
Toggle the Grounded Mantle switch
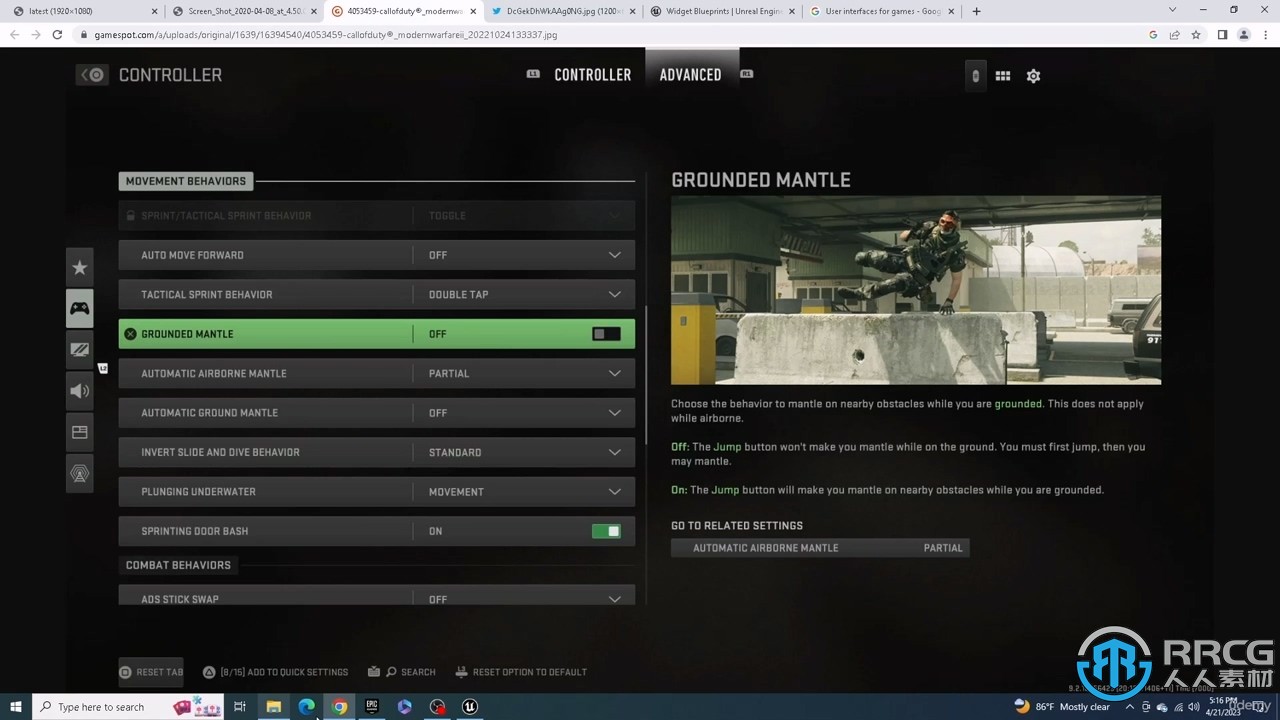point(606,334)
